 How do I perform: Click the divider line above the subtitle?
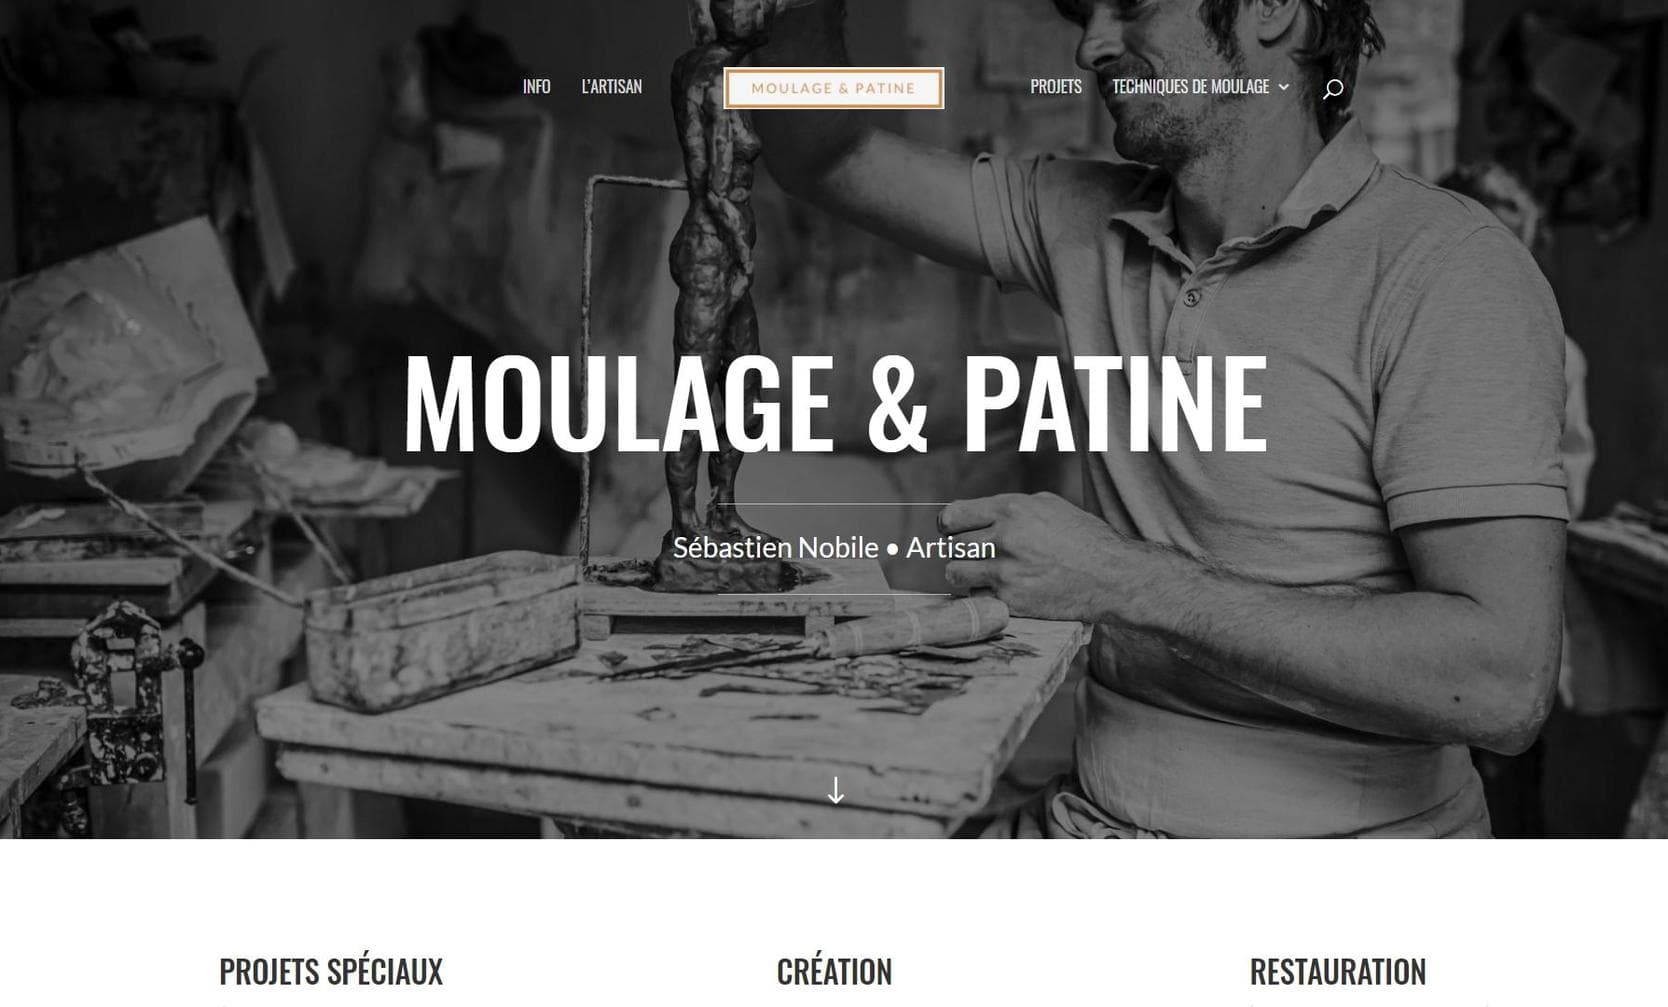834,504
